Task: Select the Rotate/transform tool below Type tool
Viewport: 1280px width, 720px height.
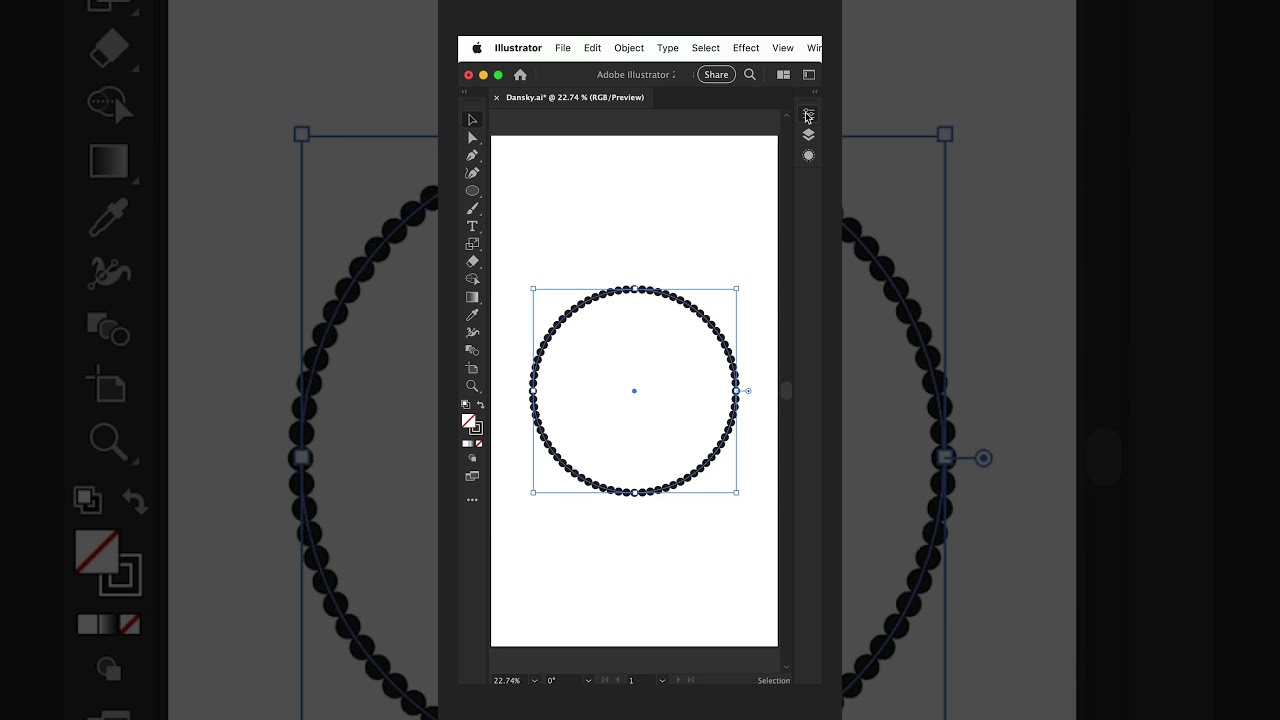Action: [x=472, y=244]
